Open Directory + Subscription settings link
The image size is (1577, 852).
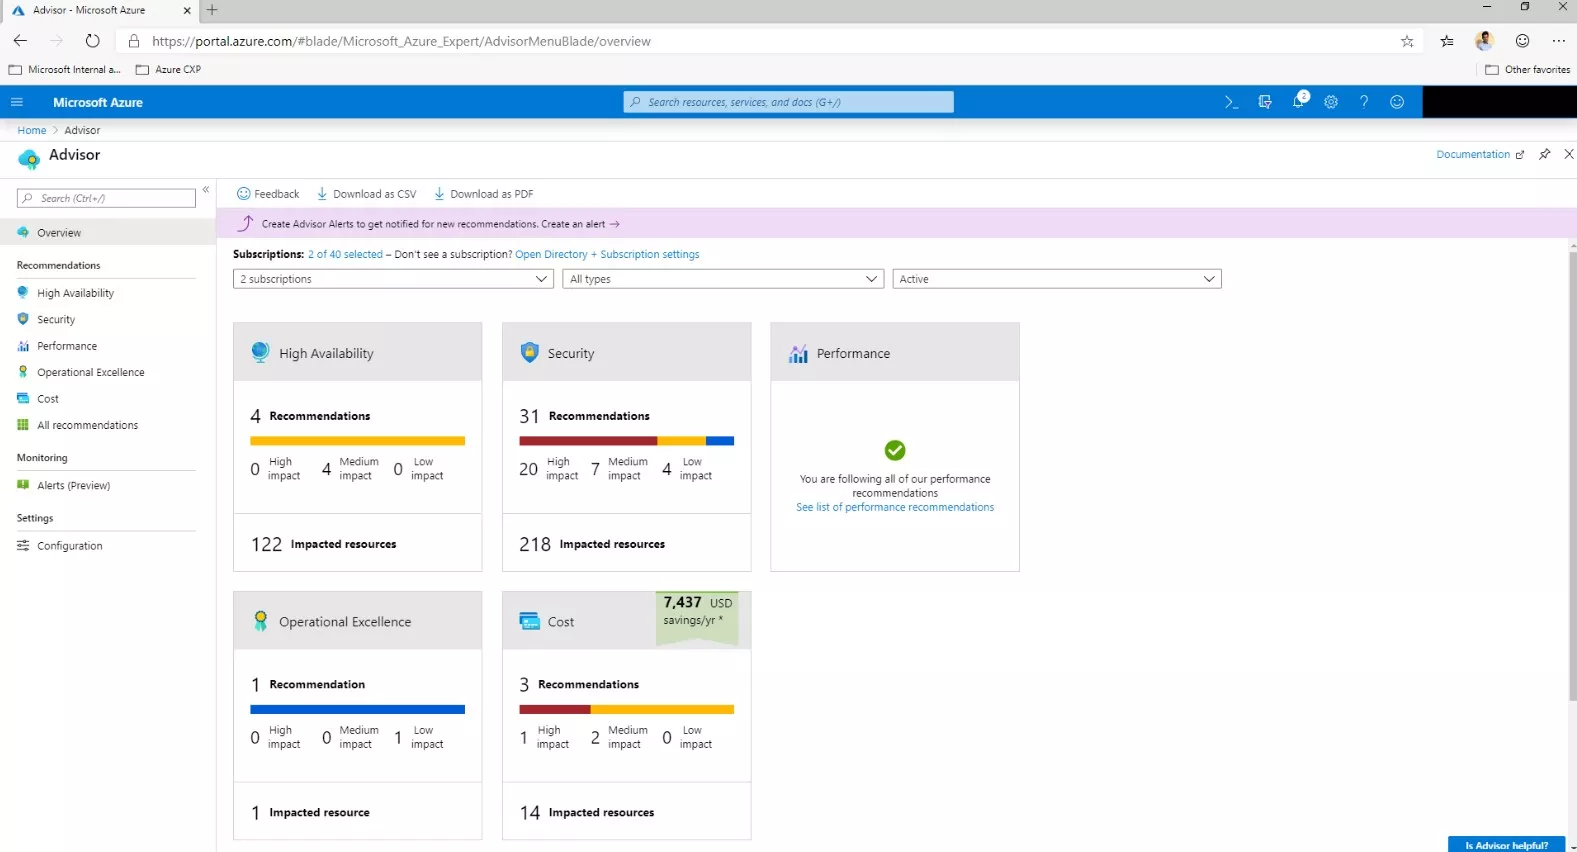[607, 255]
